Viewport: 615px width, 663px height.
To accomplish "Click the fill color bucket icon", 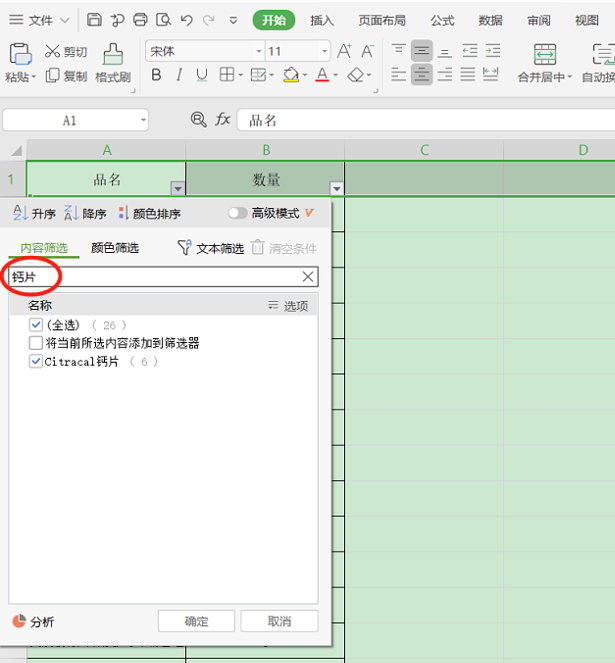I will click(x=291, y=75).
